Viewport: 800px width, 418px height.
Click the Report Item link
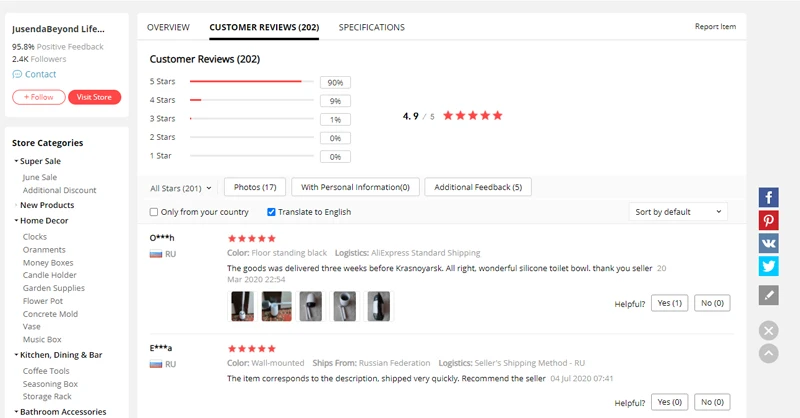(715, 27)
